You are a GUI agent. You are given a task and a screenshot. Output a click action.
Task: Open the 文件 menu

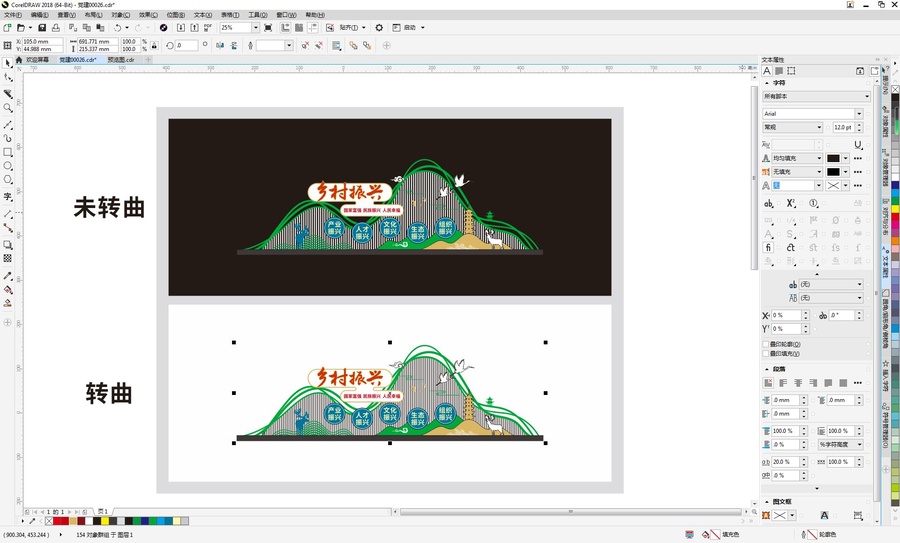[x=13, y=15]
